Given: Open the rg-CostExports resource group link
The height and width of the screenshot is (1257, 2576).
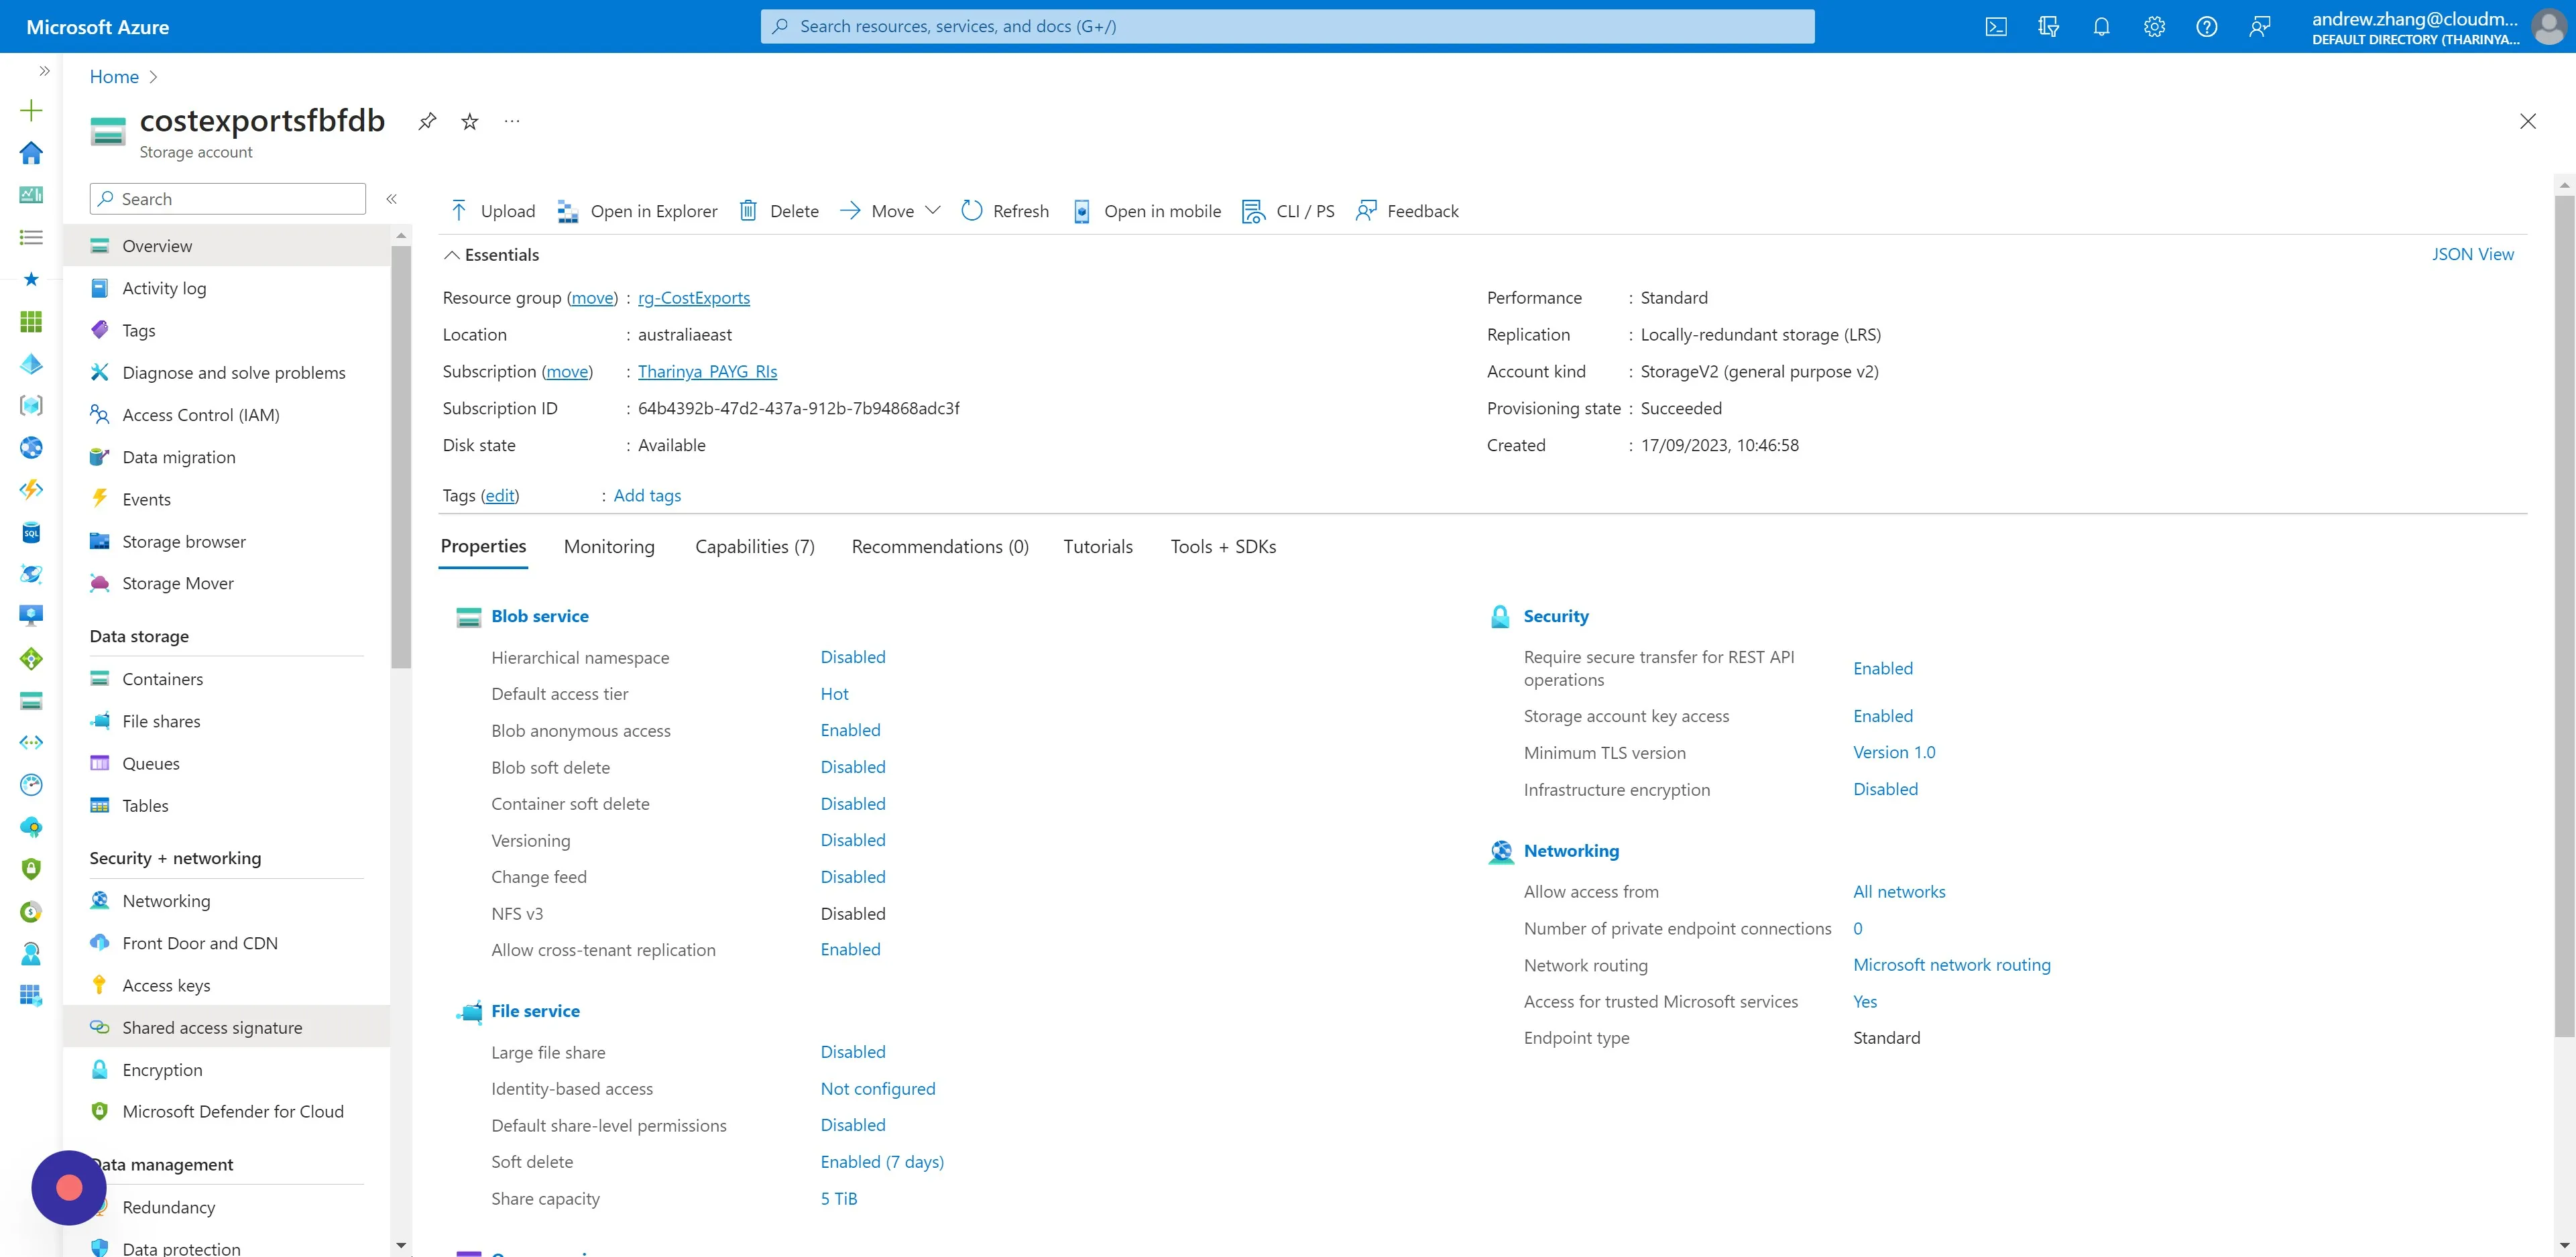Looking at the screenshot, I should tap(694, 298).
